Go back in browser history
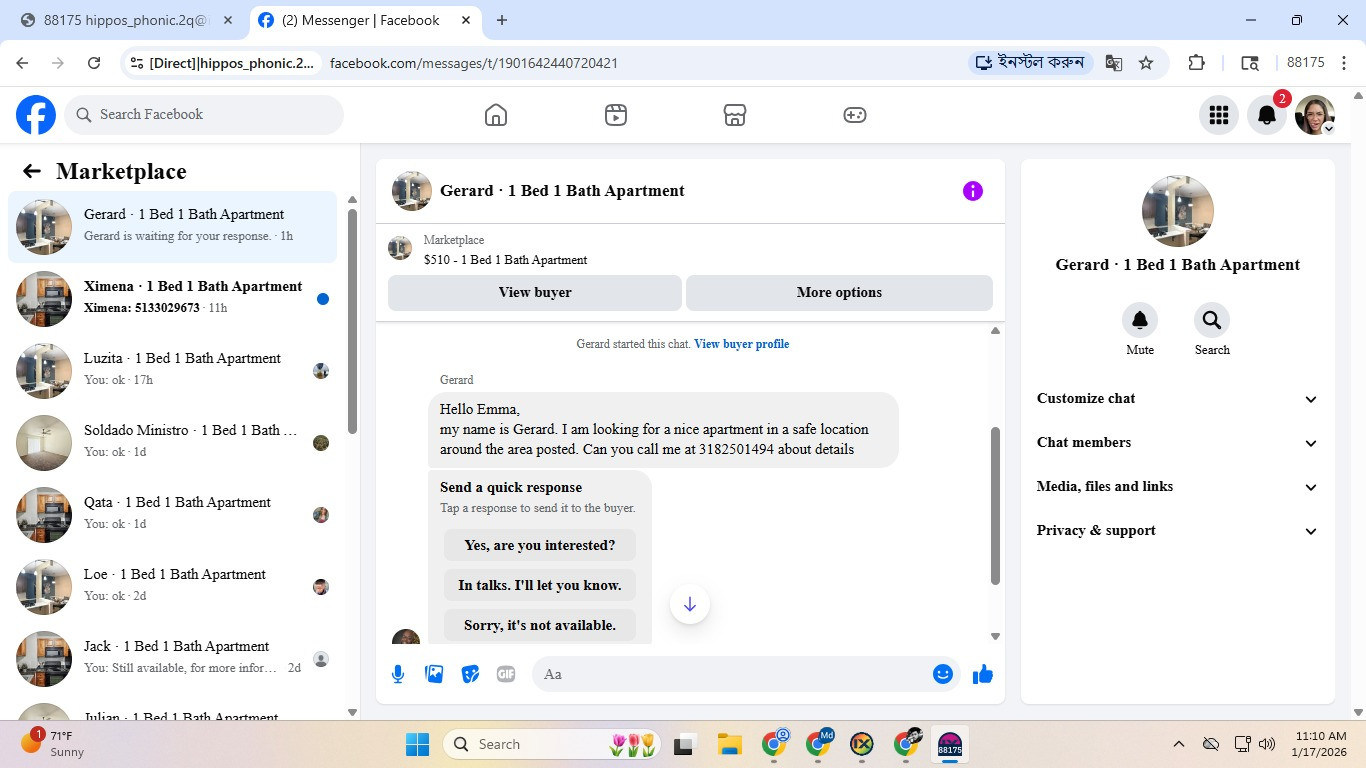Viewport: 1366px width, 768px height. (x=22, y=63)
